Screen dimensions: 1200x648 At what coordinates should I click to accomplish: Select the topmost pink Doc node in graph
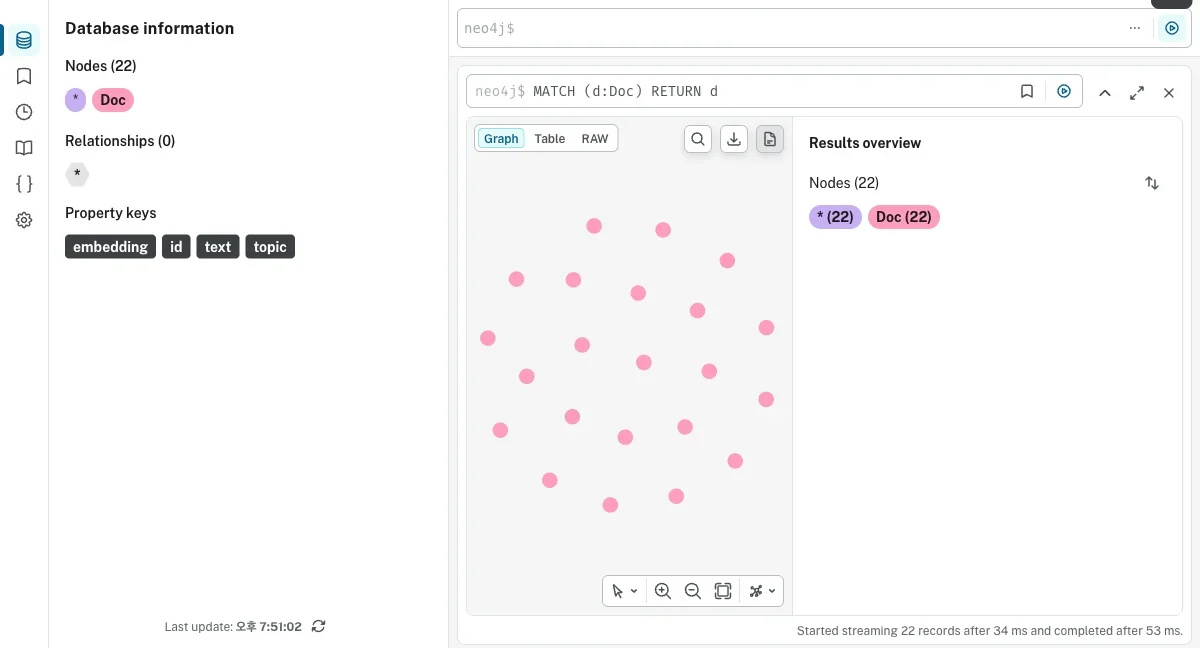[x=594, y=226]
